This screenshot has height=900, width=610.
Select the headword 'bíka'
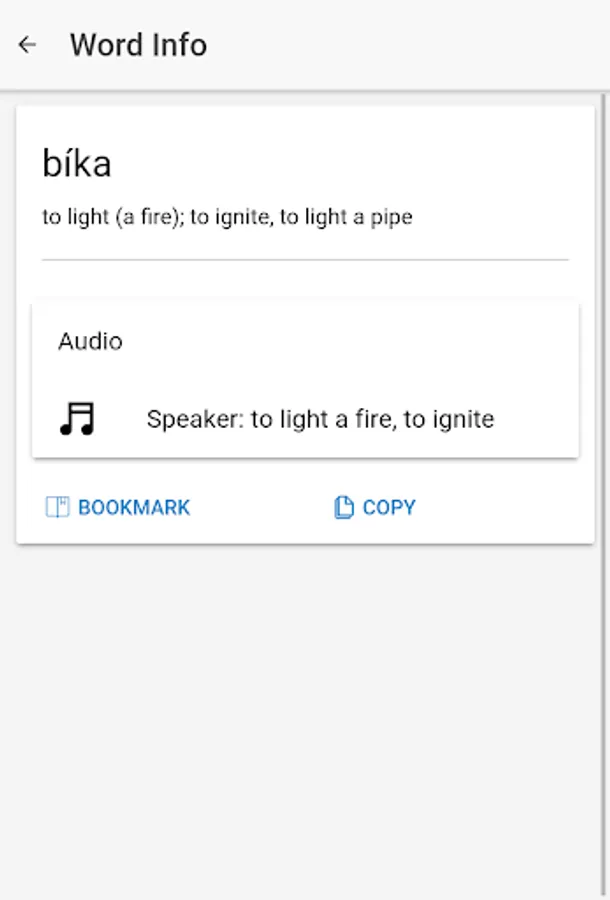pyautogui.click(x=77, y=164)
